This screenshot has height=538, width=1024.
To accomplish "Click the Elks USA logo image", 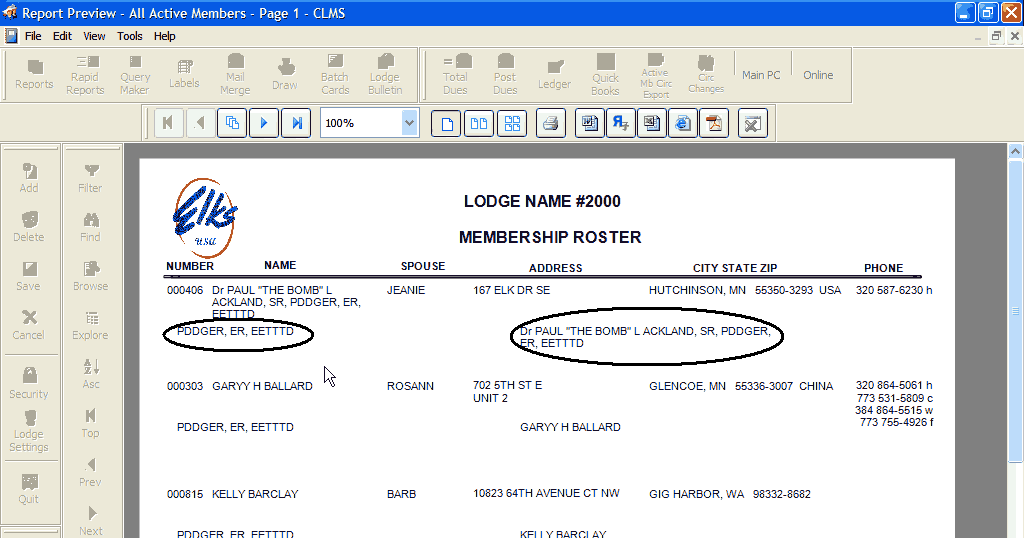I will pyautogui.click(x=205, y=218).
